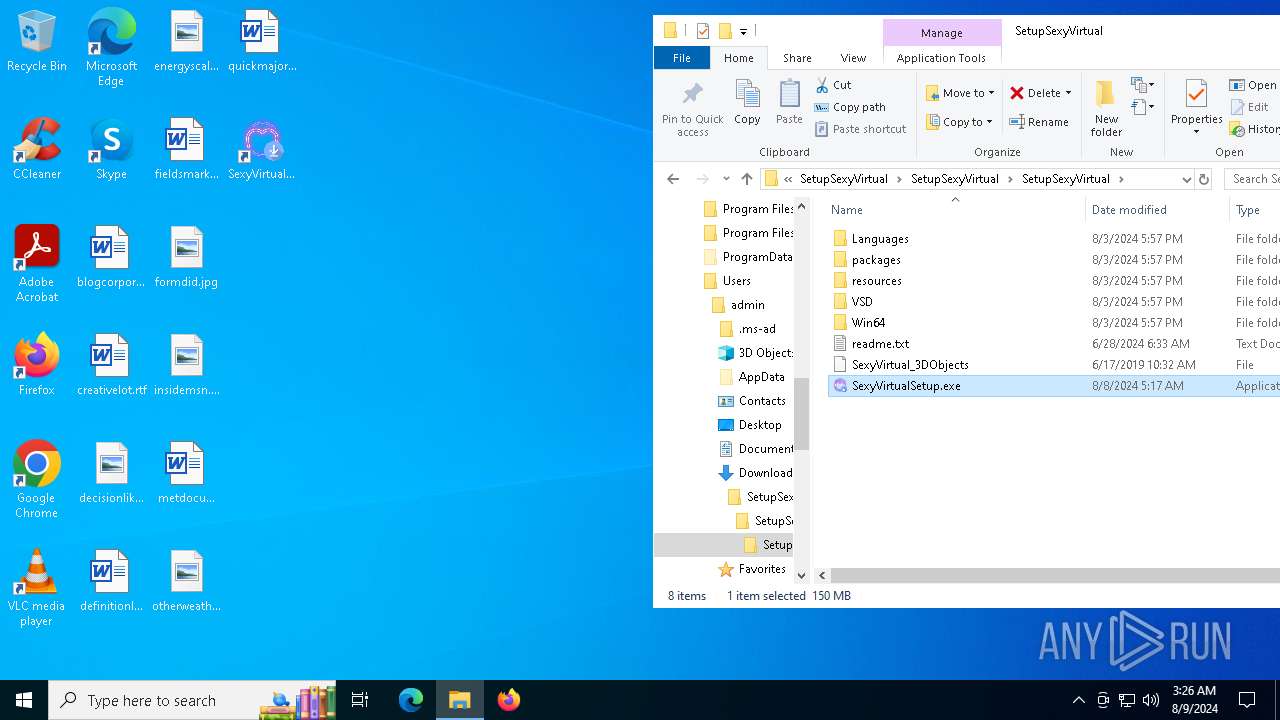Click clock showing 3:26 AM
1280x720 pixels.
[x=1194, y=700]
